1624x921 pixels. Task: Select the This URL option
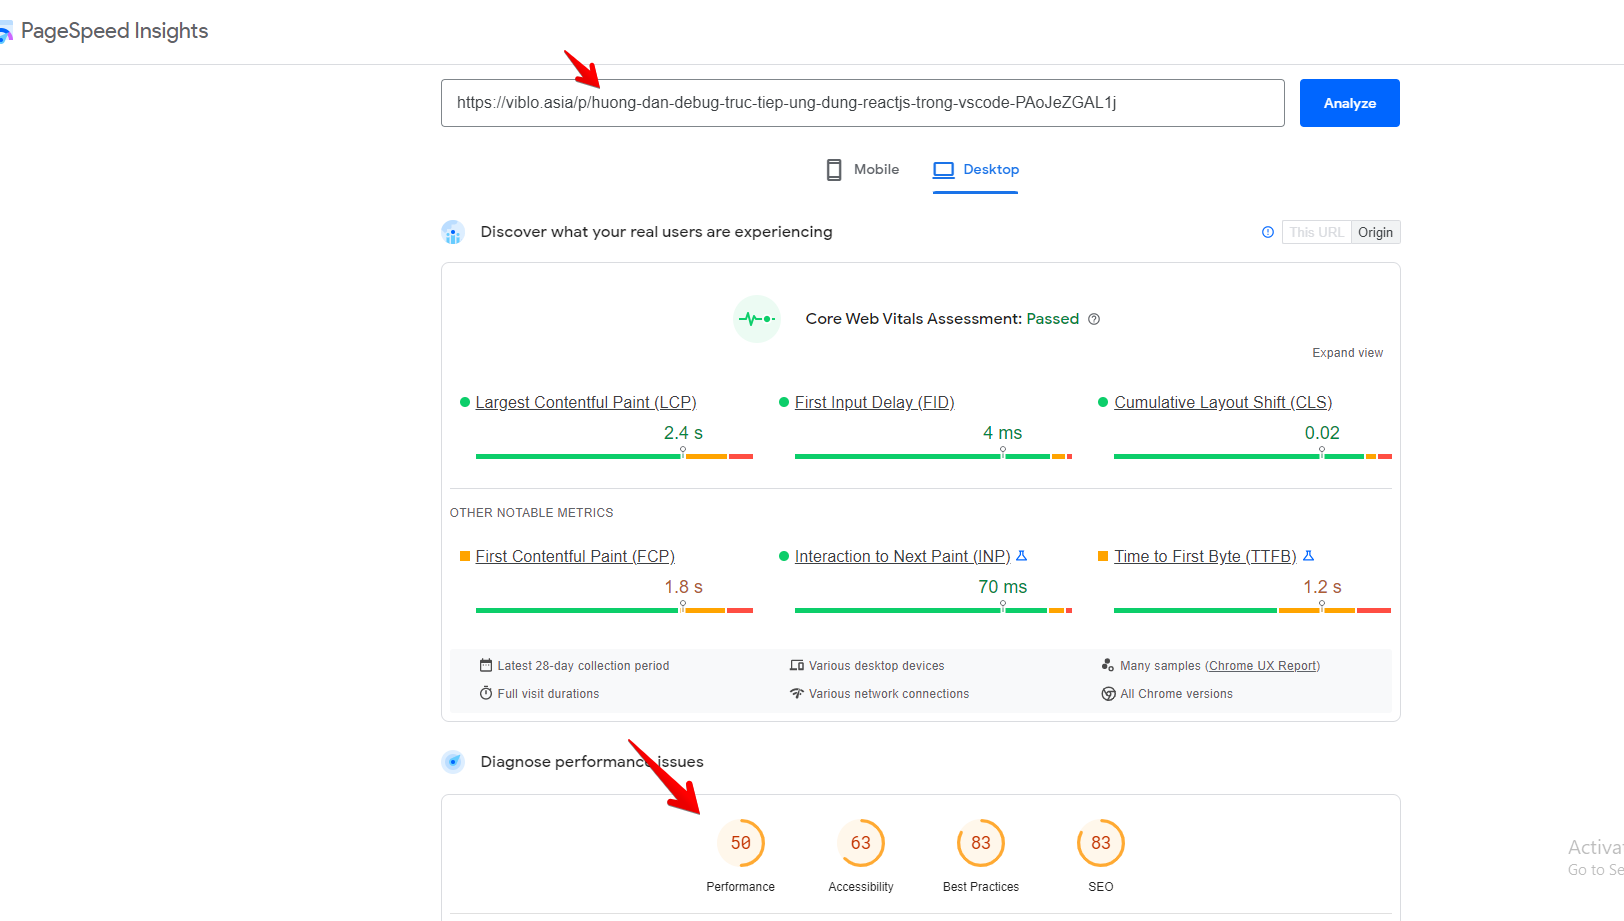(1316, 231)
